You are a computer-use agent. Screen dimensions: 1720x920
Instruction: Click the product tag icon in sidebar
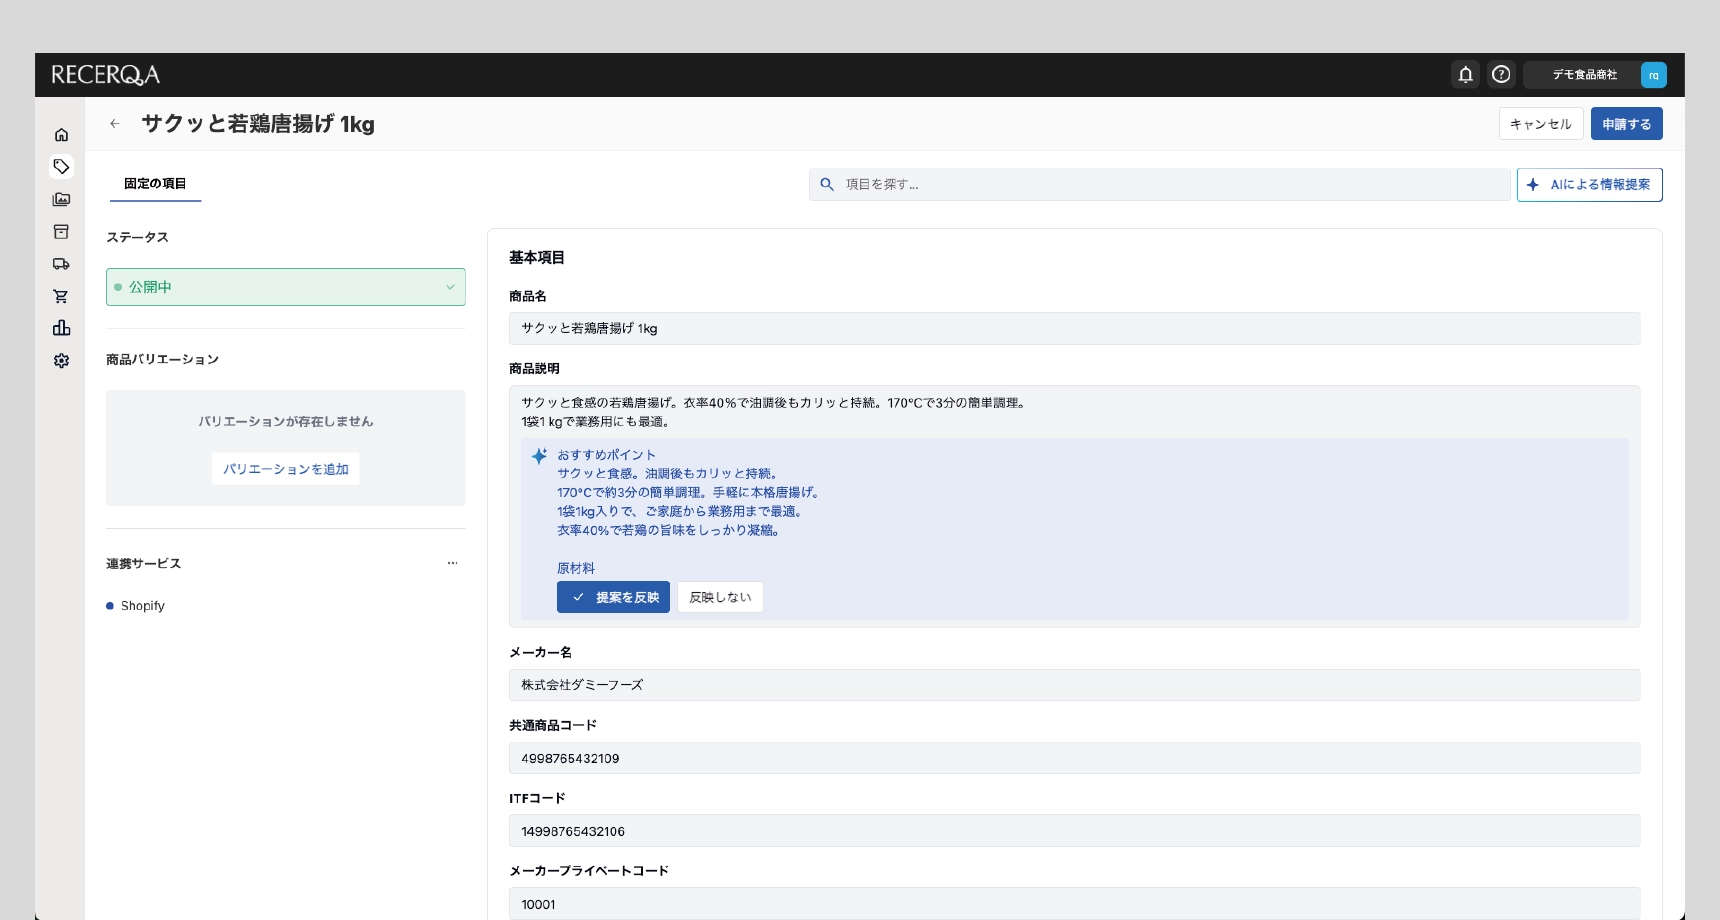[x=61, y=167]
